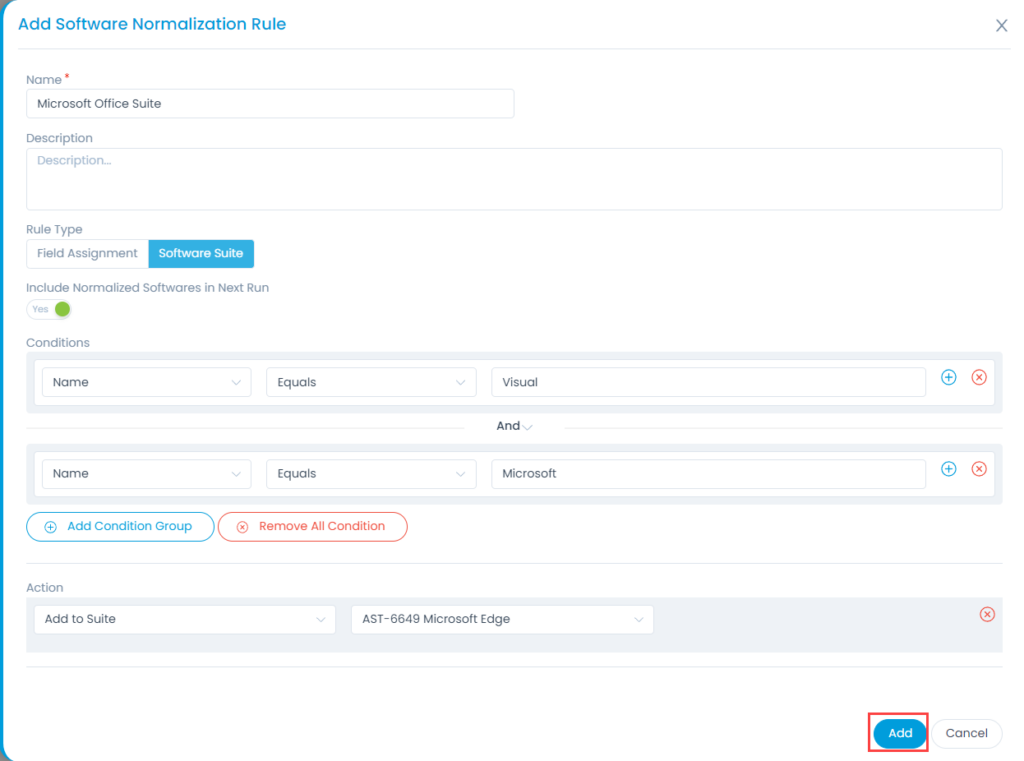The image size is (1024, 761).
Task: Remove the Visual condition row
Action: tap(978, 378)
